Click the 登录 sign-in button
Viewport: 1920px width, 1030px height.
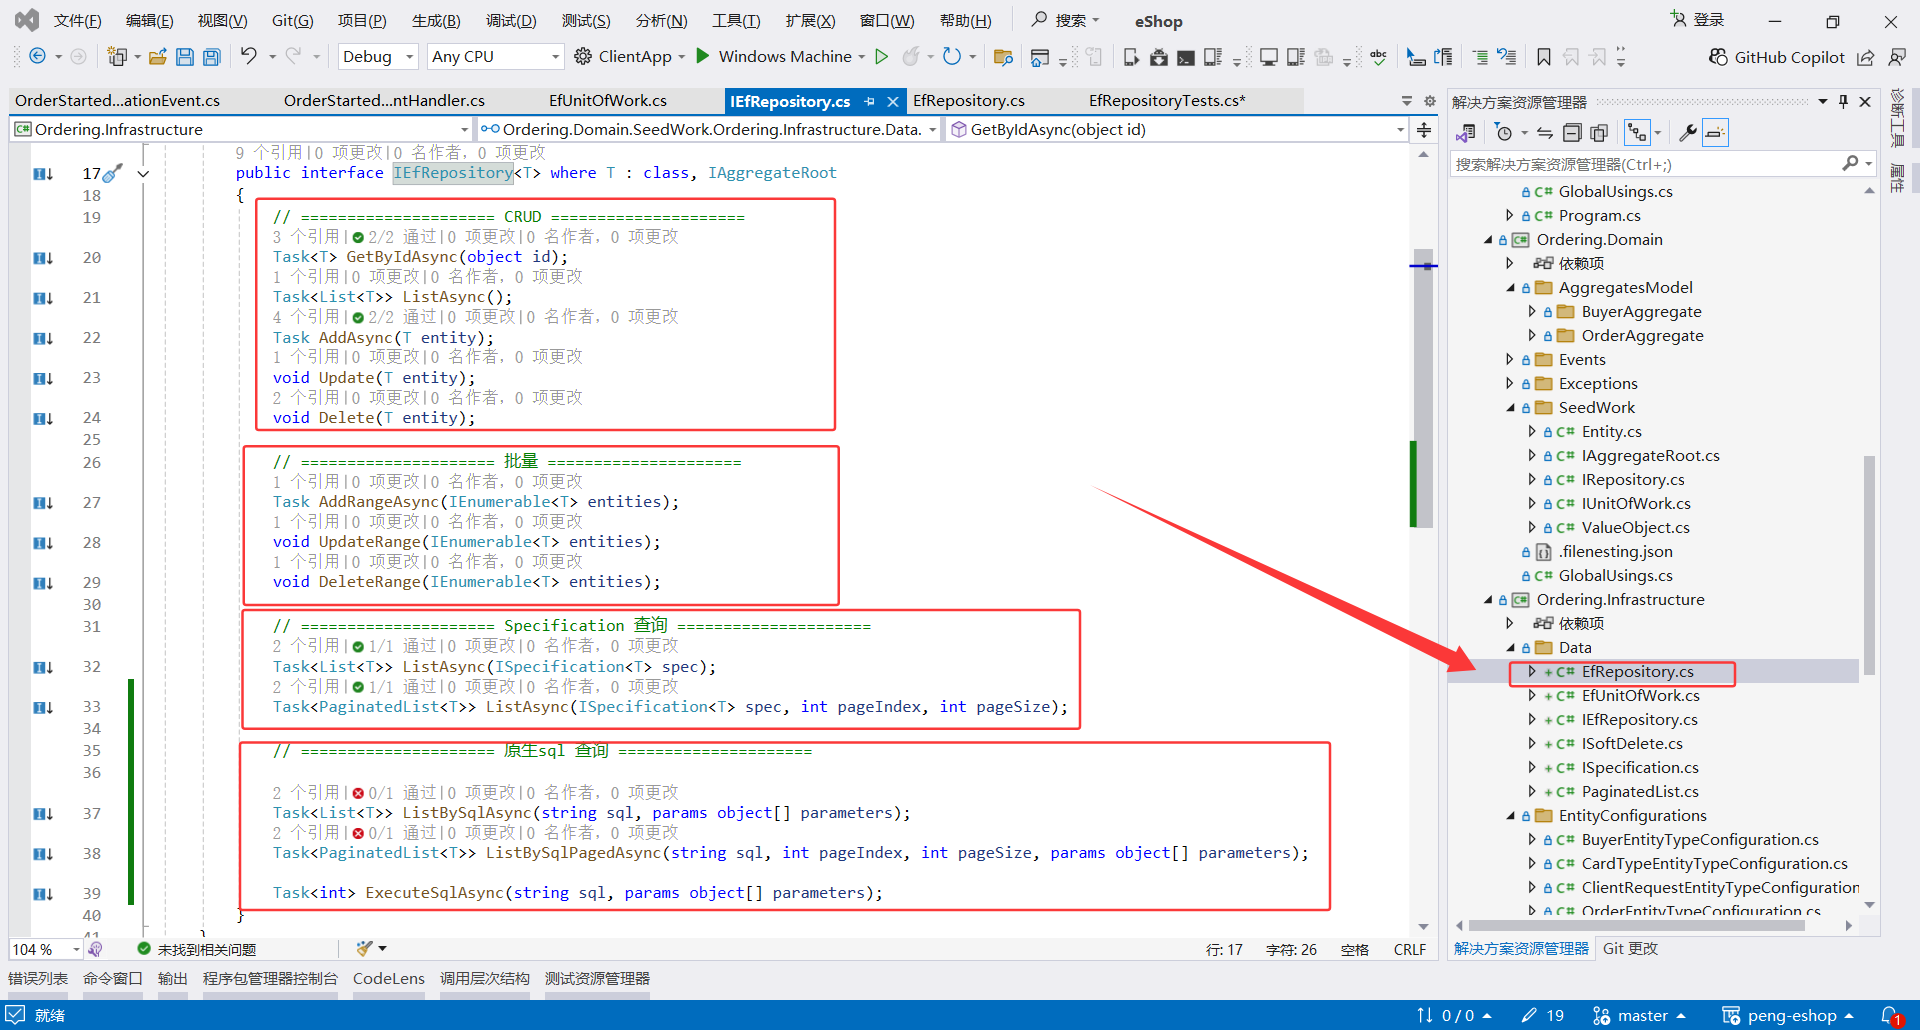coord(1698,20)
